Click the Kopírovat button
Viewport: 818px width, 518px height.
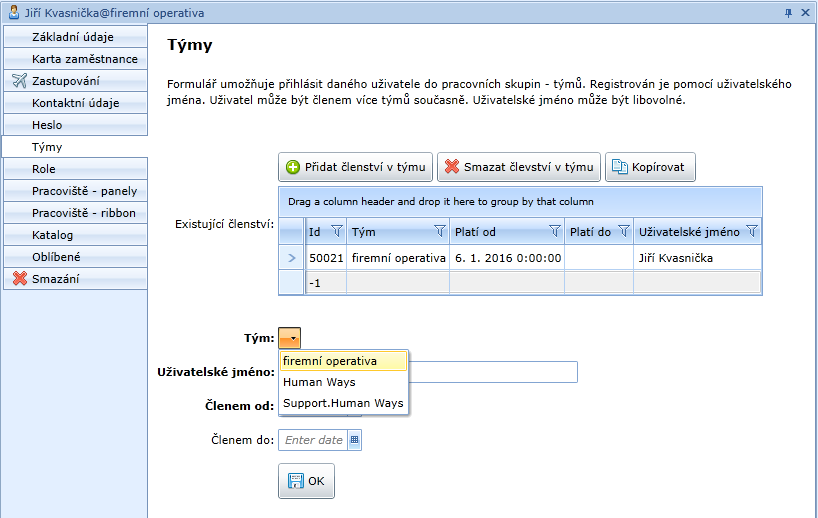coord(650,167)
